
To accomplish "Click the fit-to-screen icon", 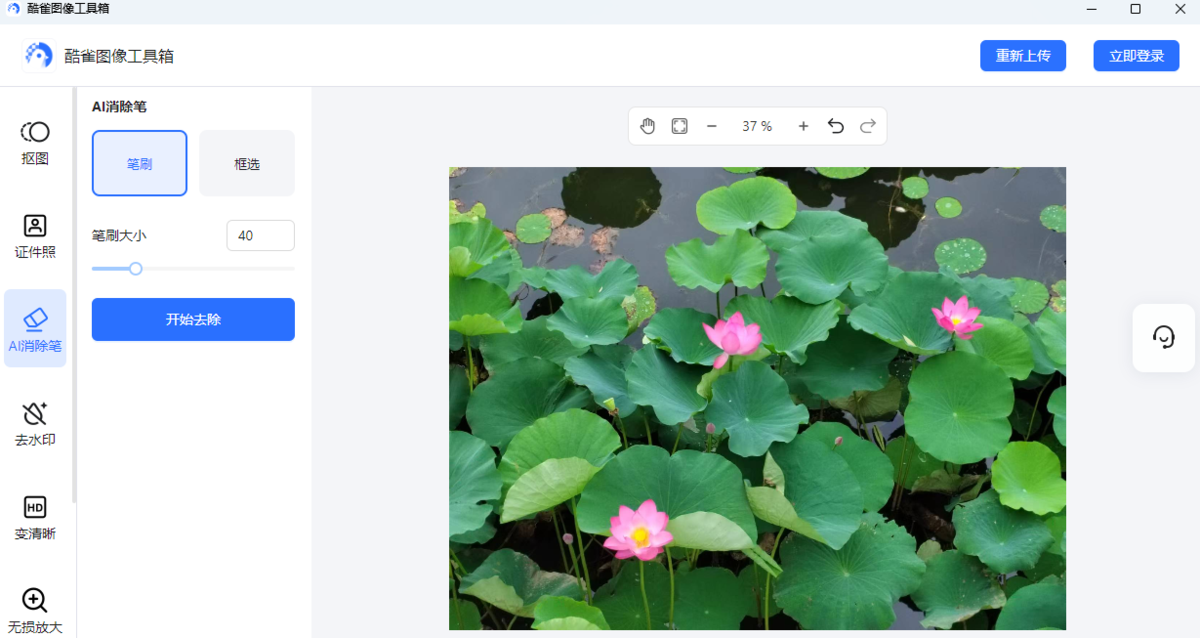I will tap(679, 126).
